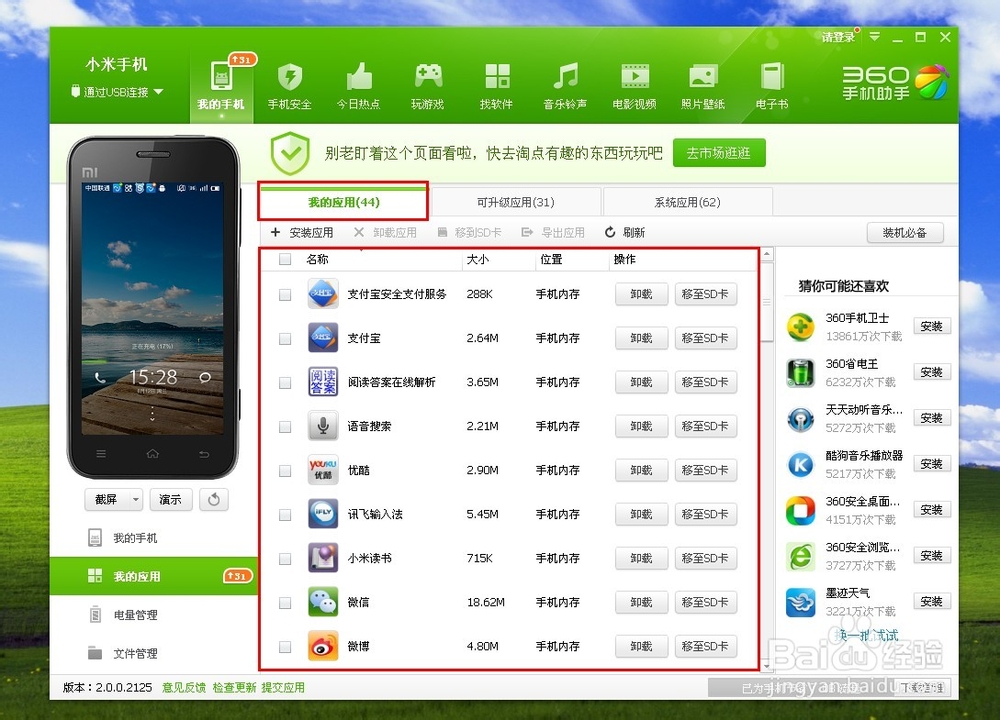1000x720 pixels.
Task: Click the 演示 button under the phone
Action: pos(170,499)
